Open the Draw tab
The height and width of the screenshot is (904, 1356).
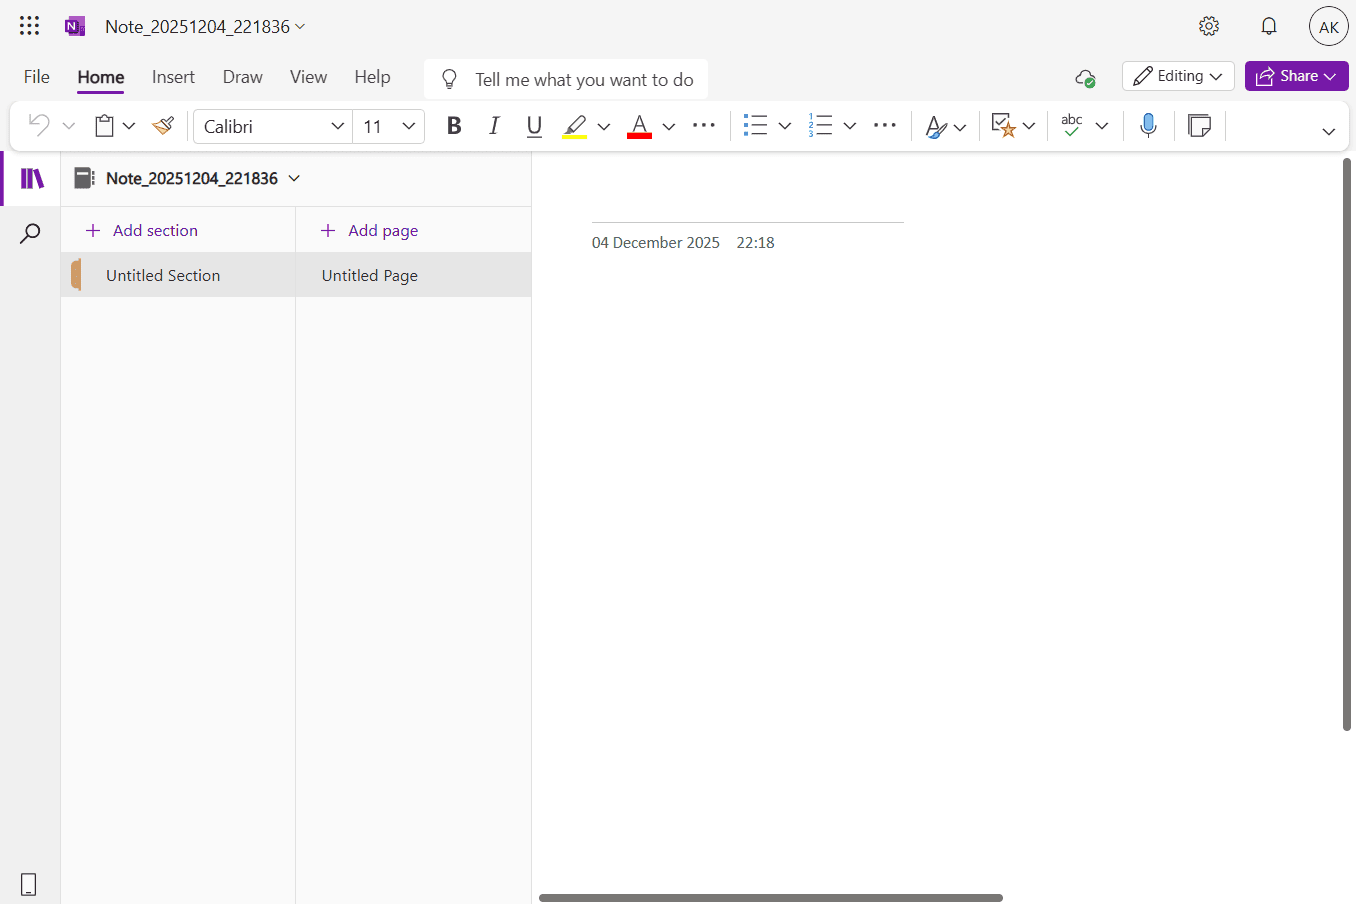242,77
